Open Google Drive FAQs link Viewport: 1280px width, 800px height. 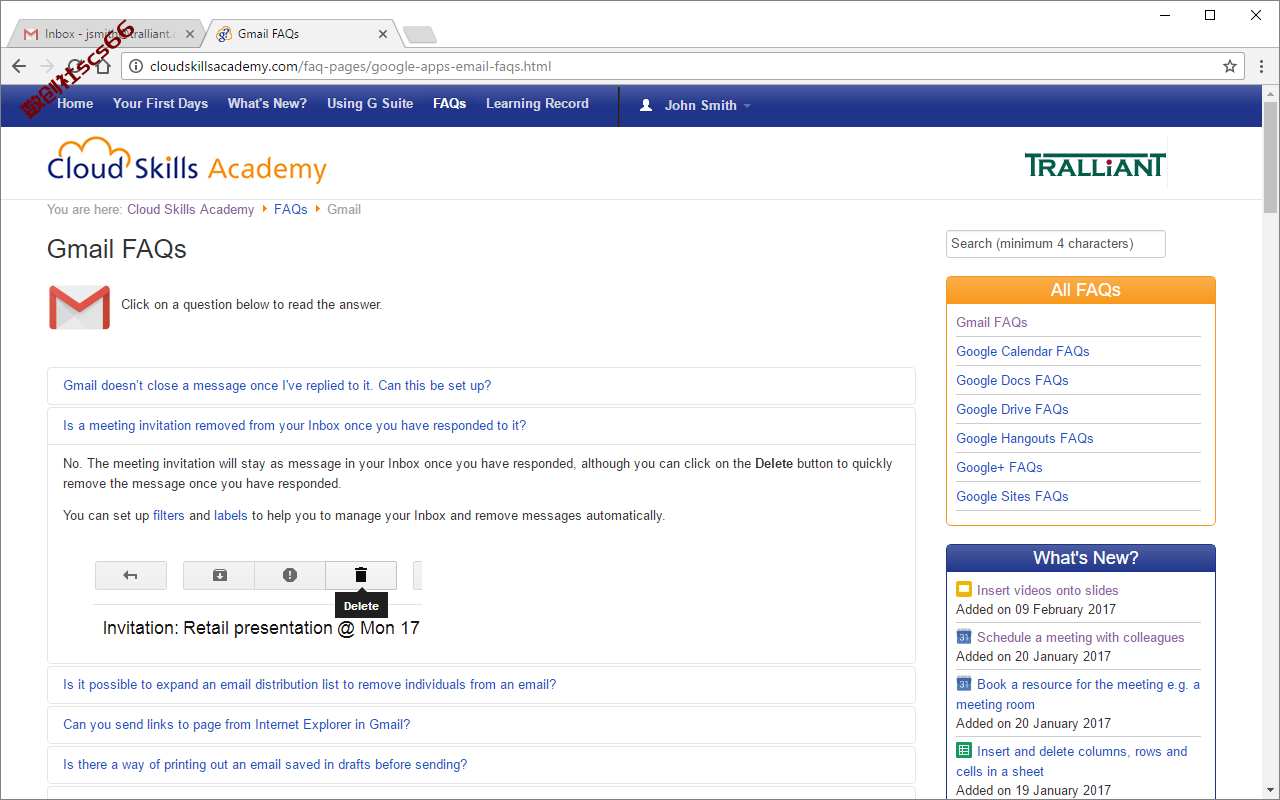[x=1012, y=409]
